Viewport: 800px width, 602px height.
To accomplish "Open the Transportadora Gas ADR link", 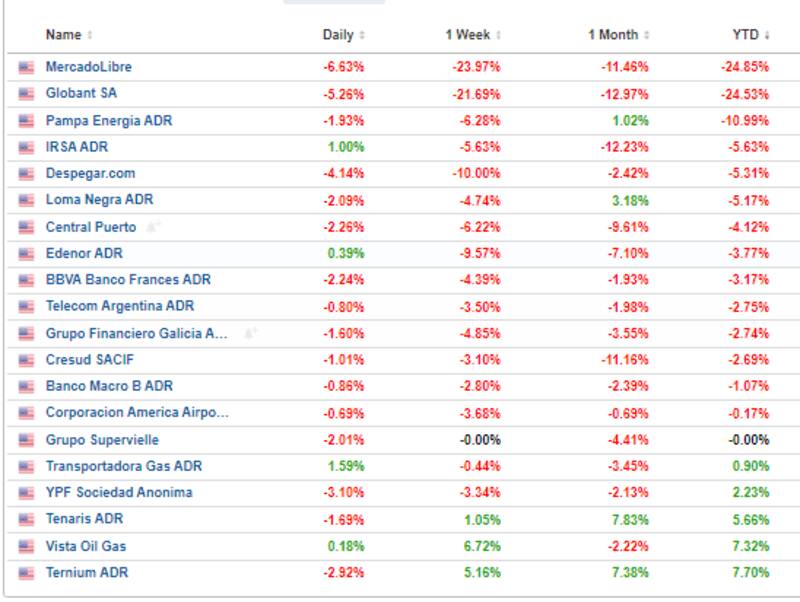I will click(124, 466).
